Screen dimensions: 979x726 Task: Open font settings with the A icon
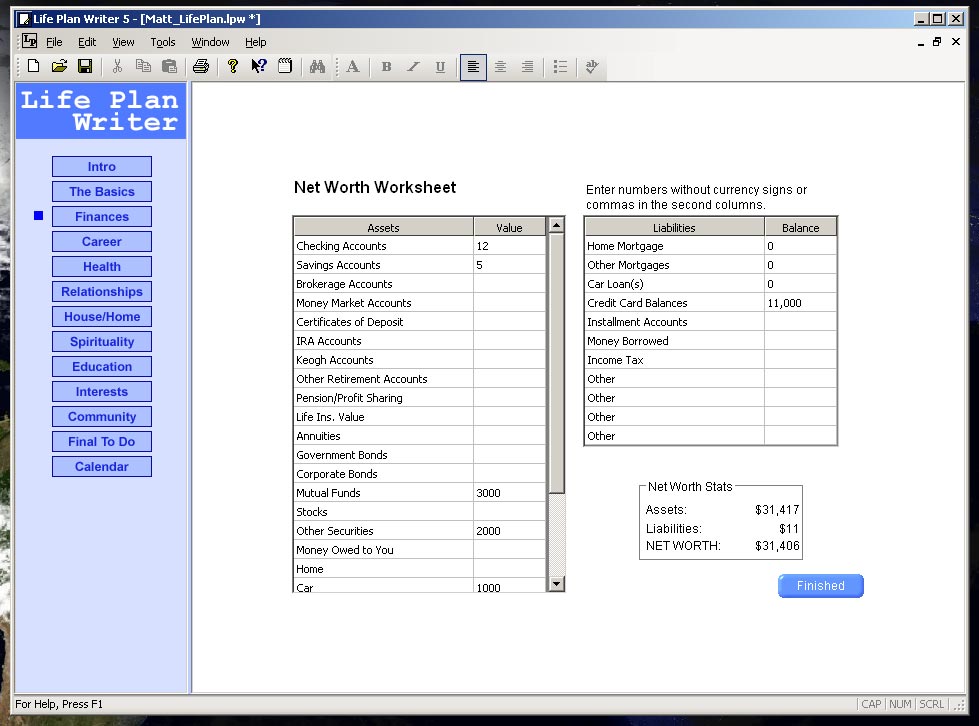353,66
